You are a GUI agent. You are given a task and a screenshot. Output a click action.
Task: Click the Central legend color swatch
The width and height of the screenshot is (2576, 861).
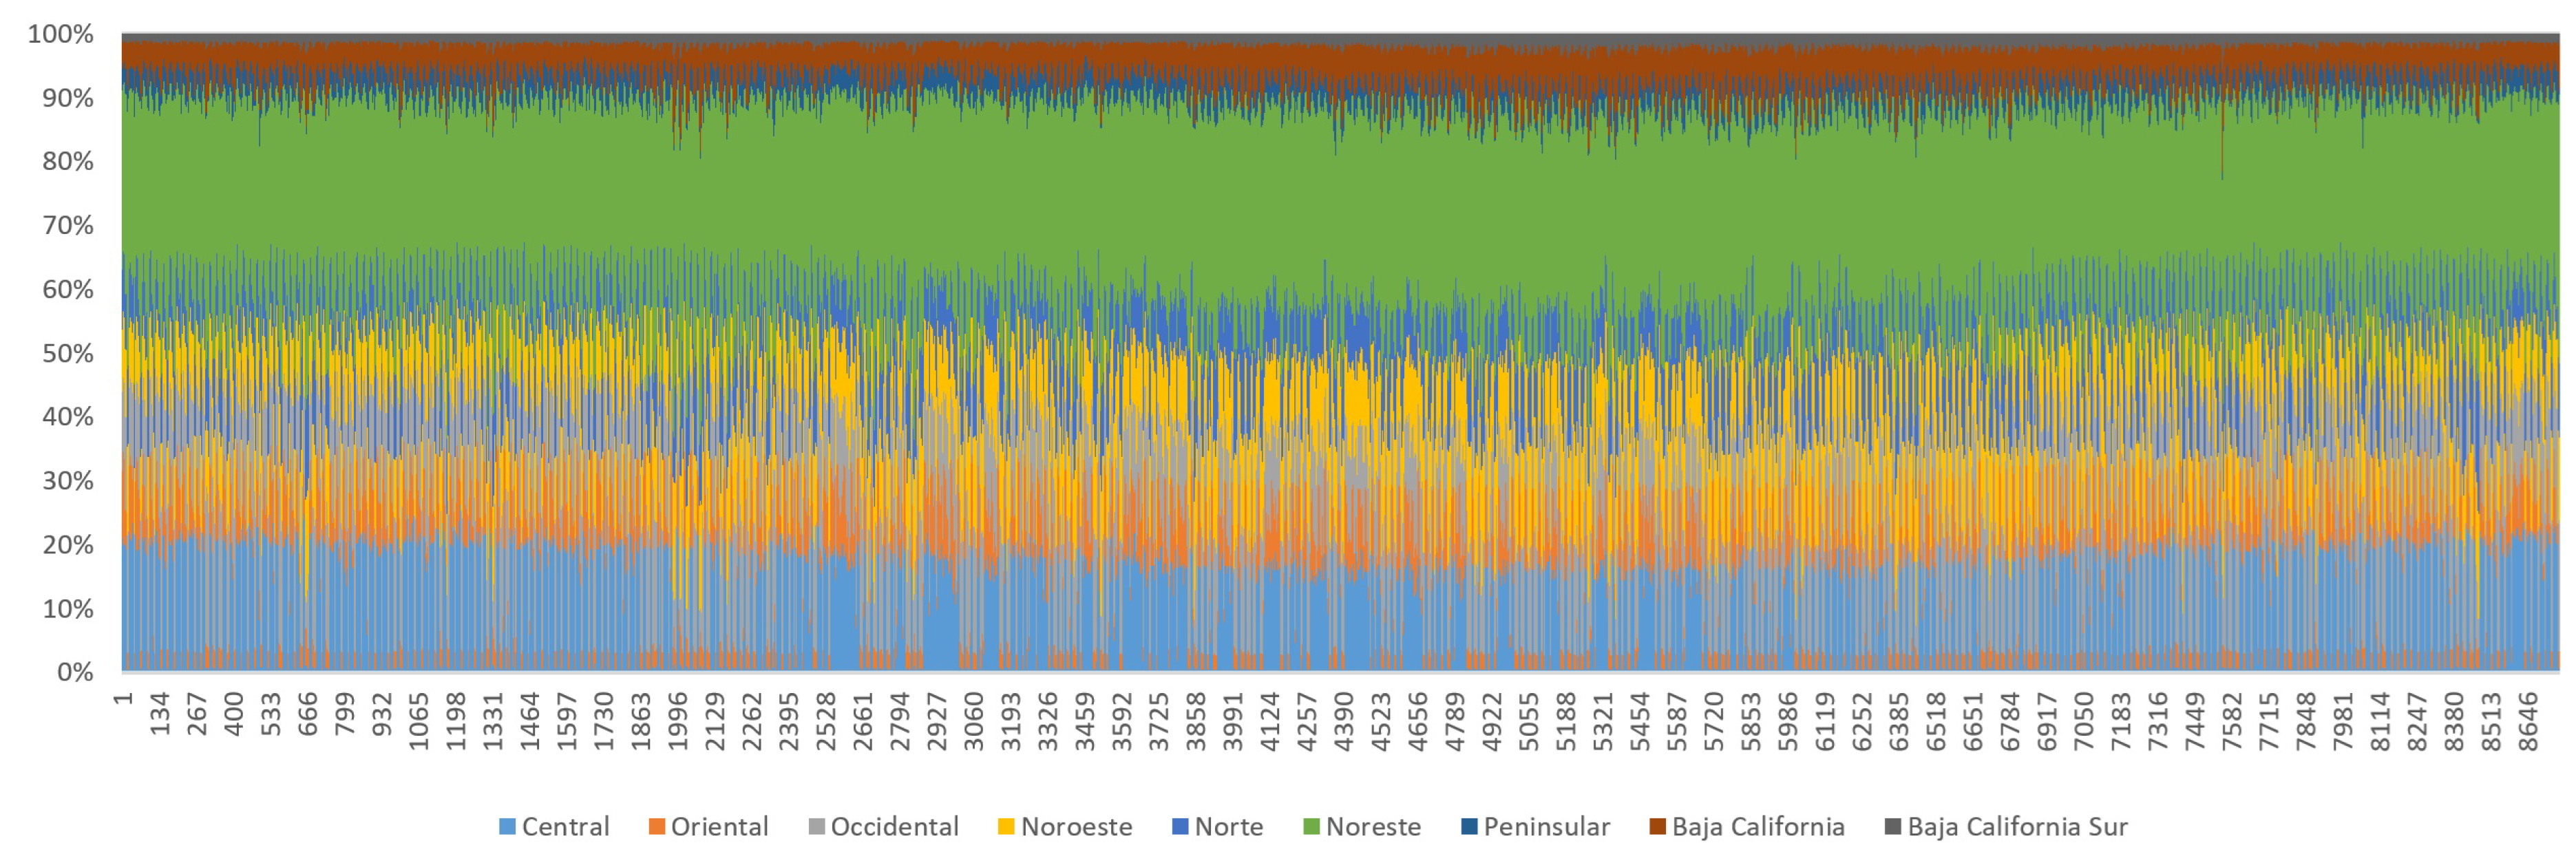(507, 827)
